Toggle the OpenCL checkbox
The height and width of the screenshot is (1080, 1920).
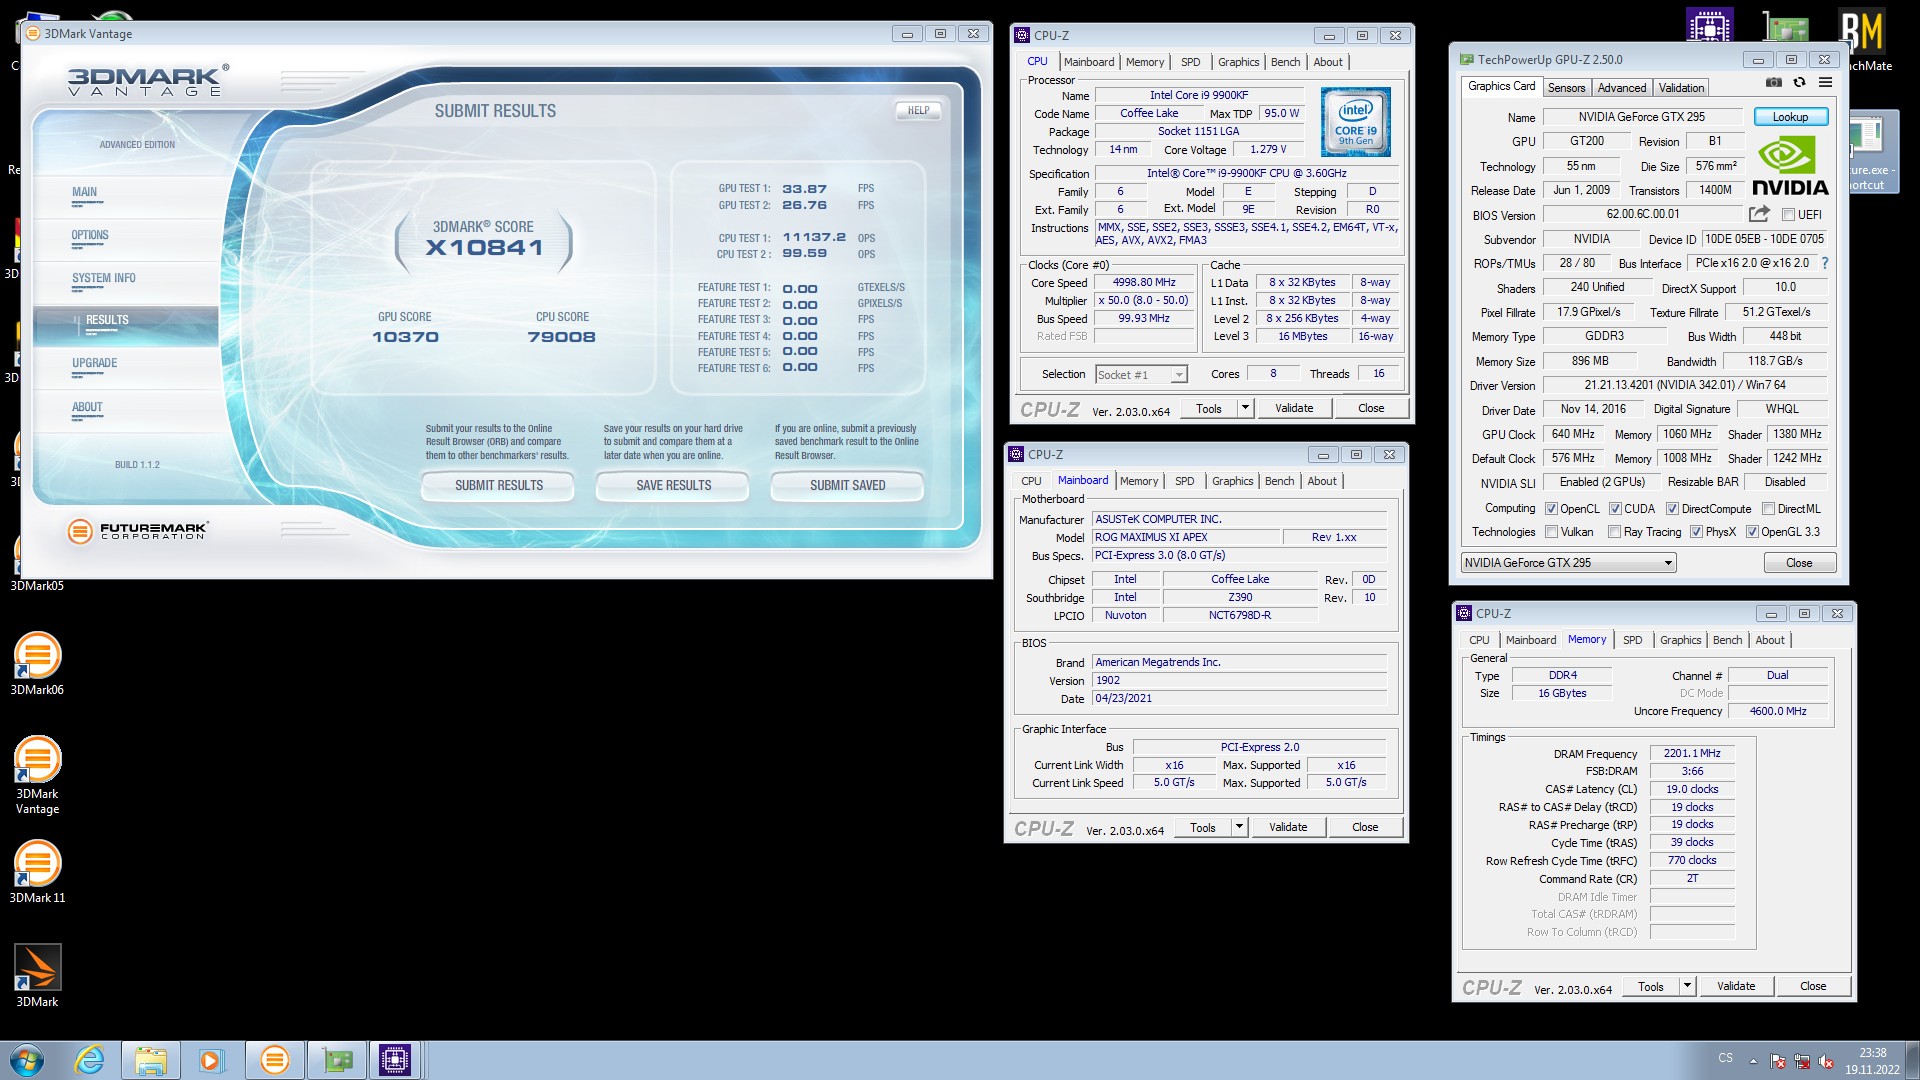pos(1551,509)
